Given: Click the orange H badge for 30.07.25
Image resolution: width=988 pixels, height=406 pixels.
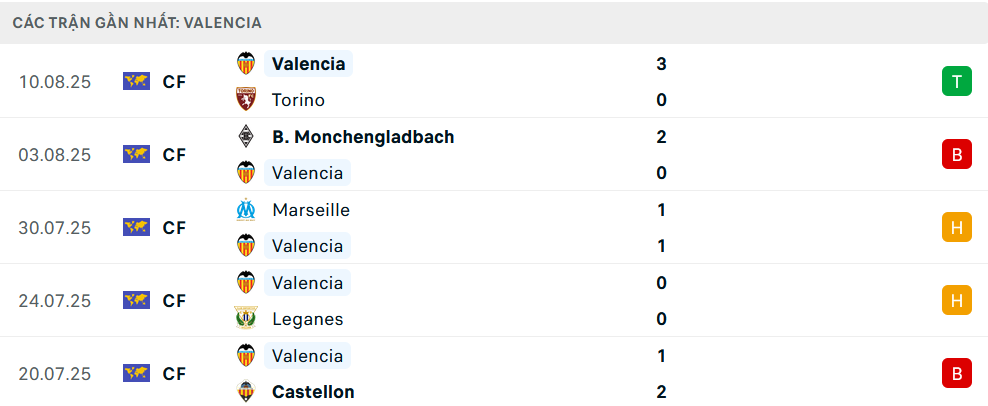Looking at the screenshot, I should click(x=956, y=228).
